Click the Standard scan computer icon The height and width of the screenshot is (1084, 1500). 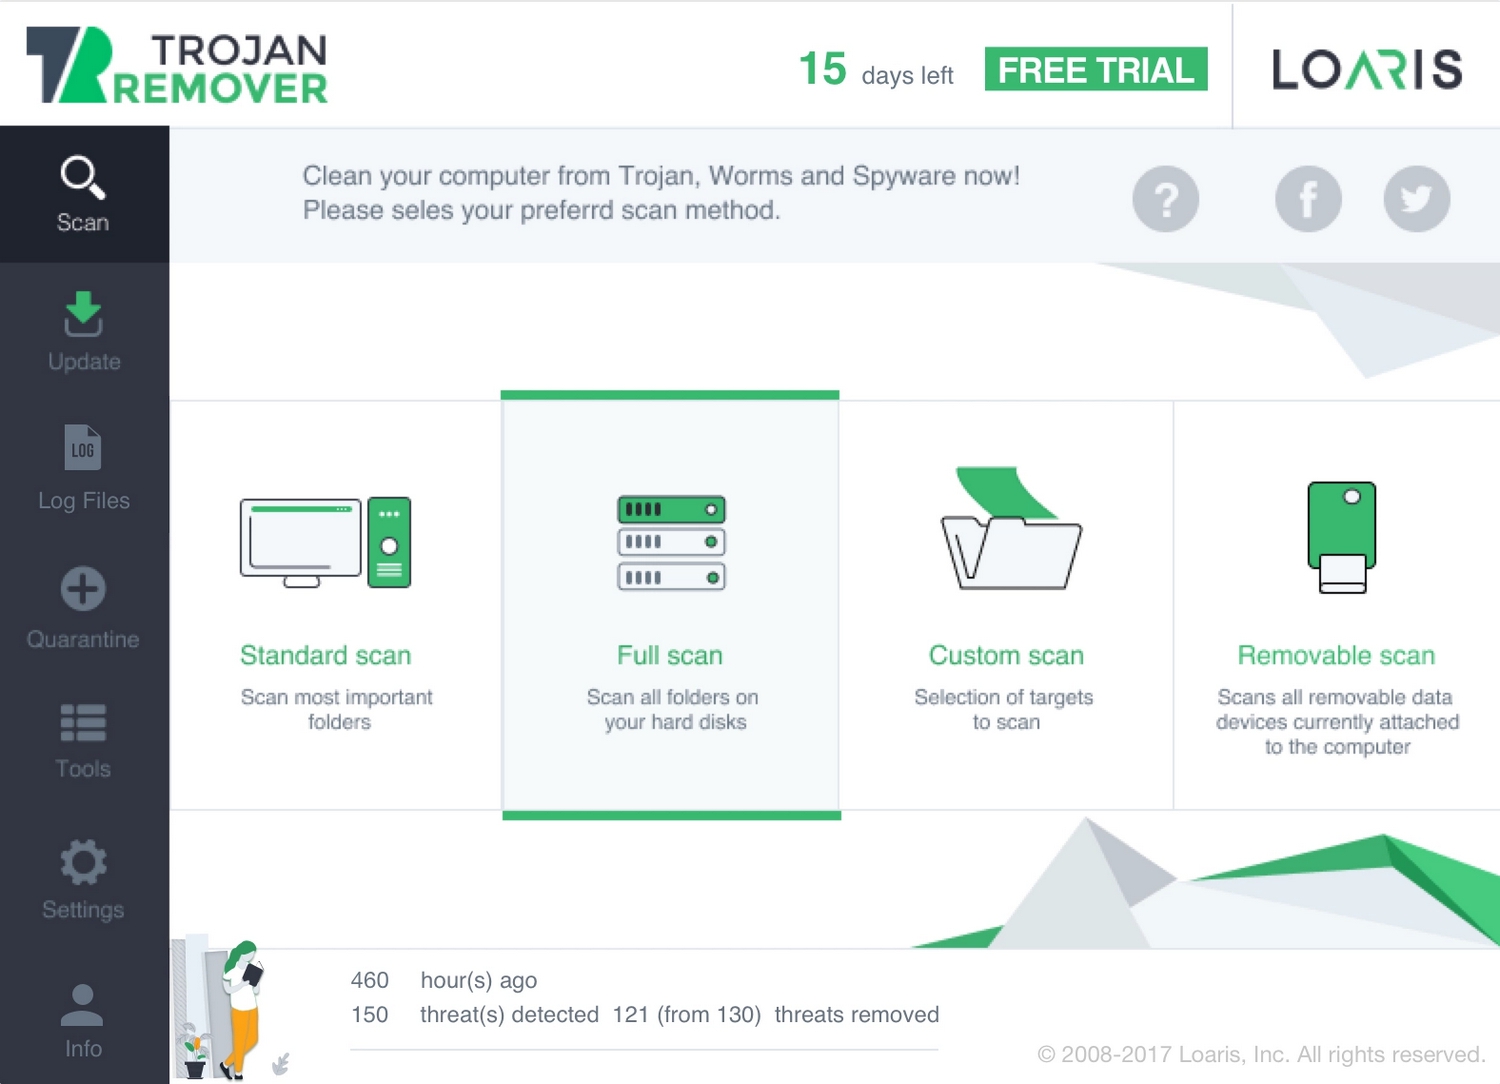click(325, 542)
